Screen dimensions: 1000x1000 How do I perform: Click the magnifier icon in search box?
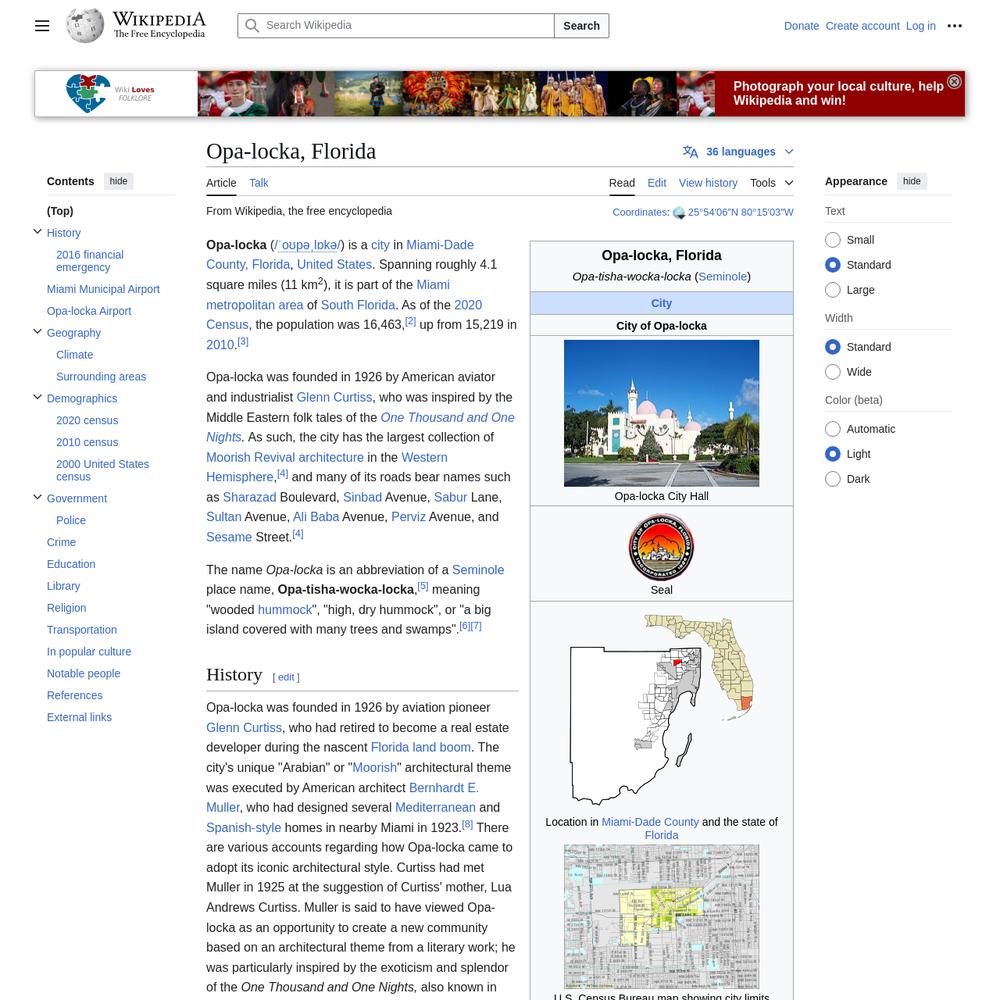(x=252, y=26)
